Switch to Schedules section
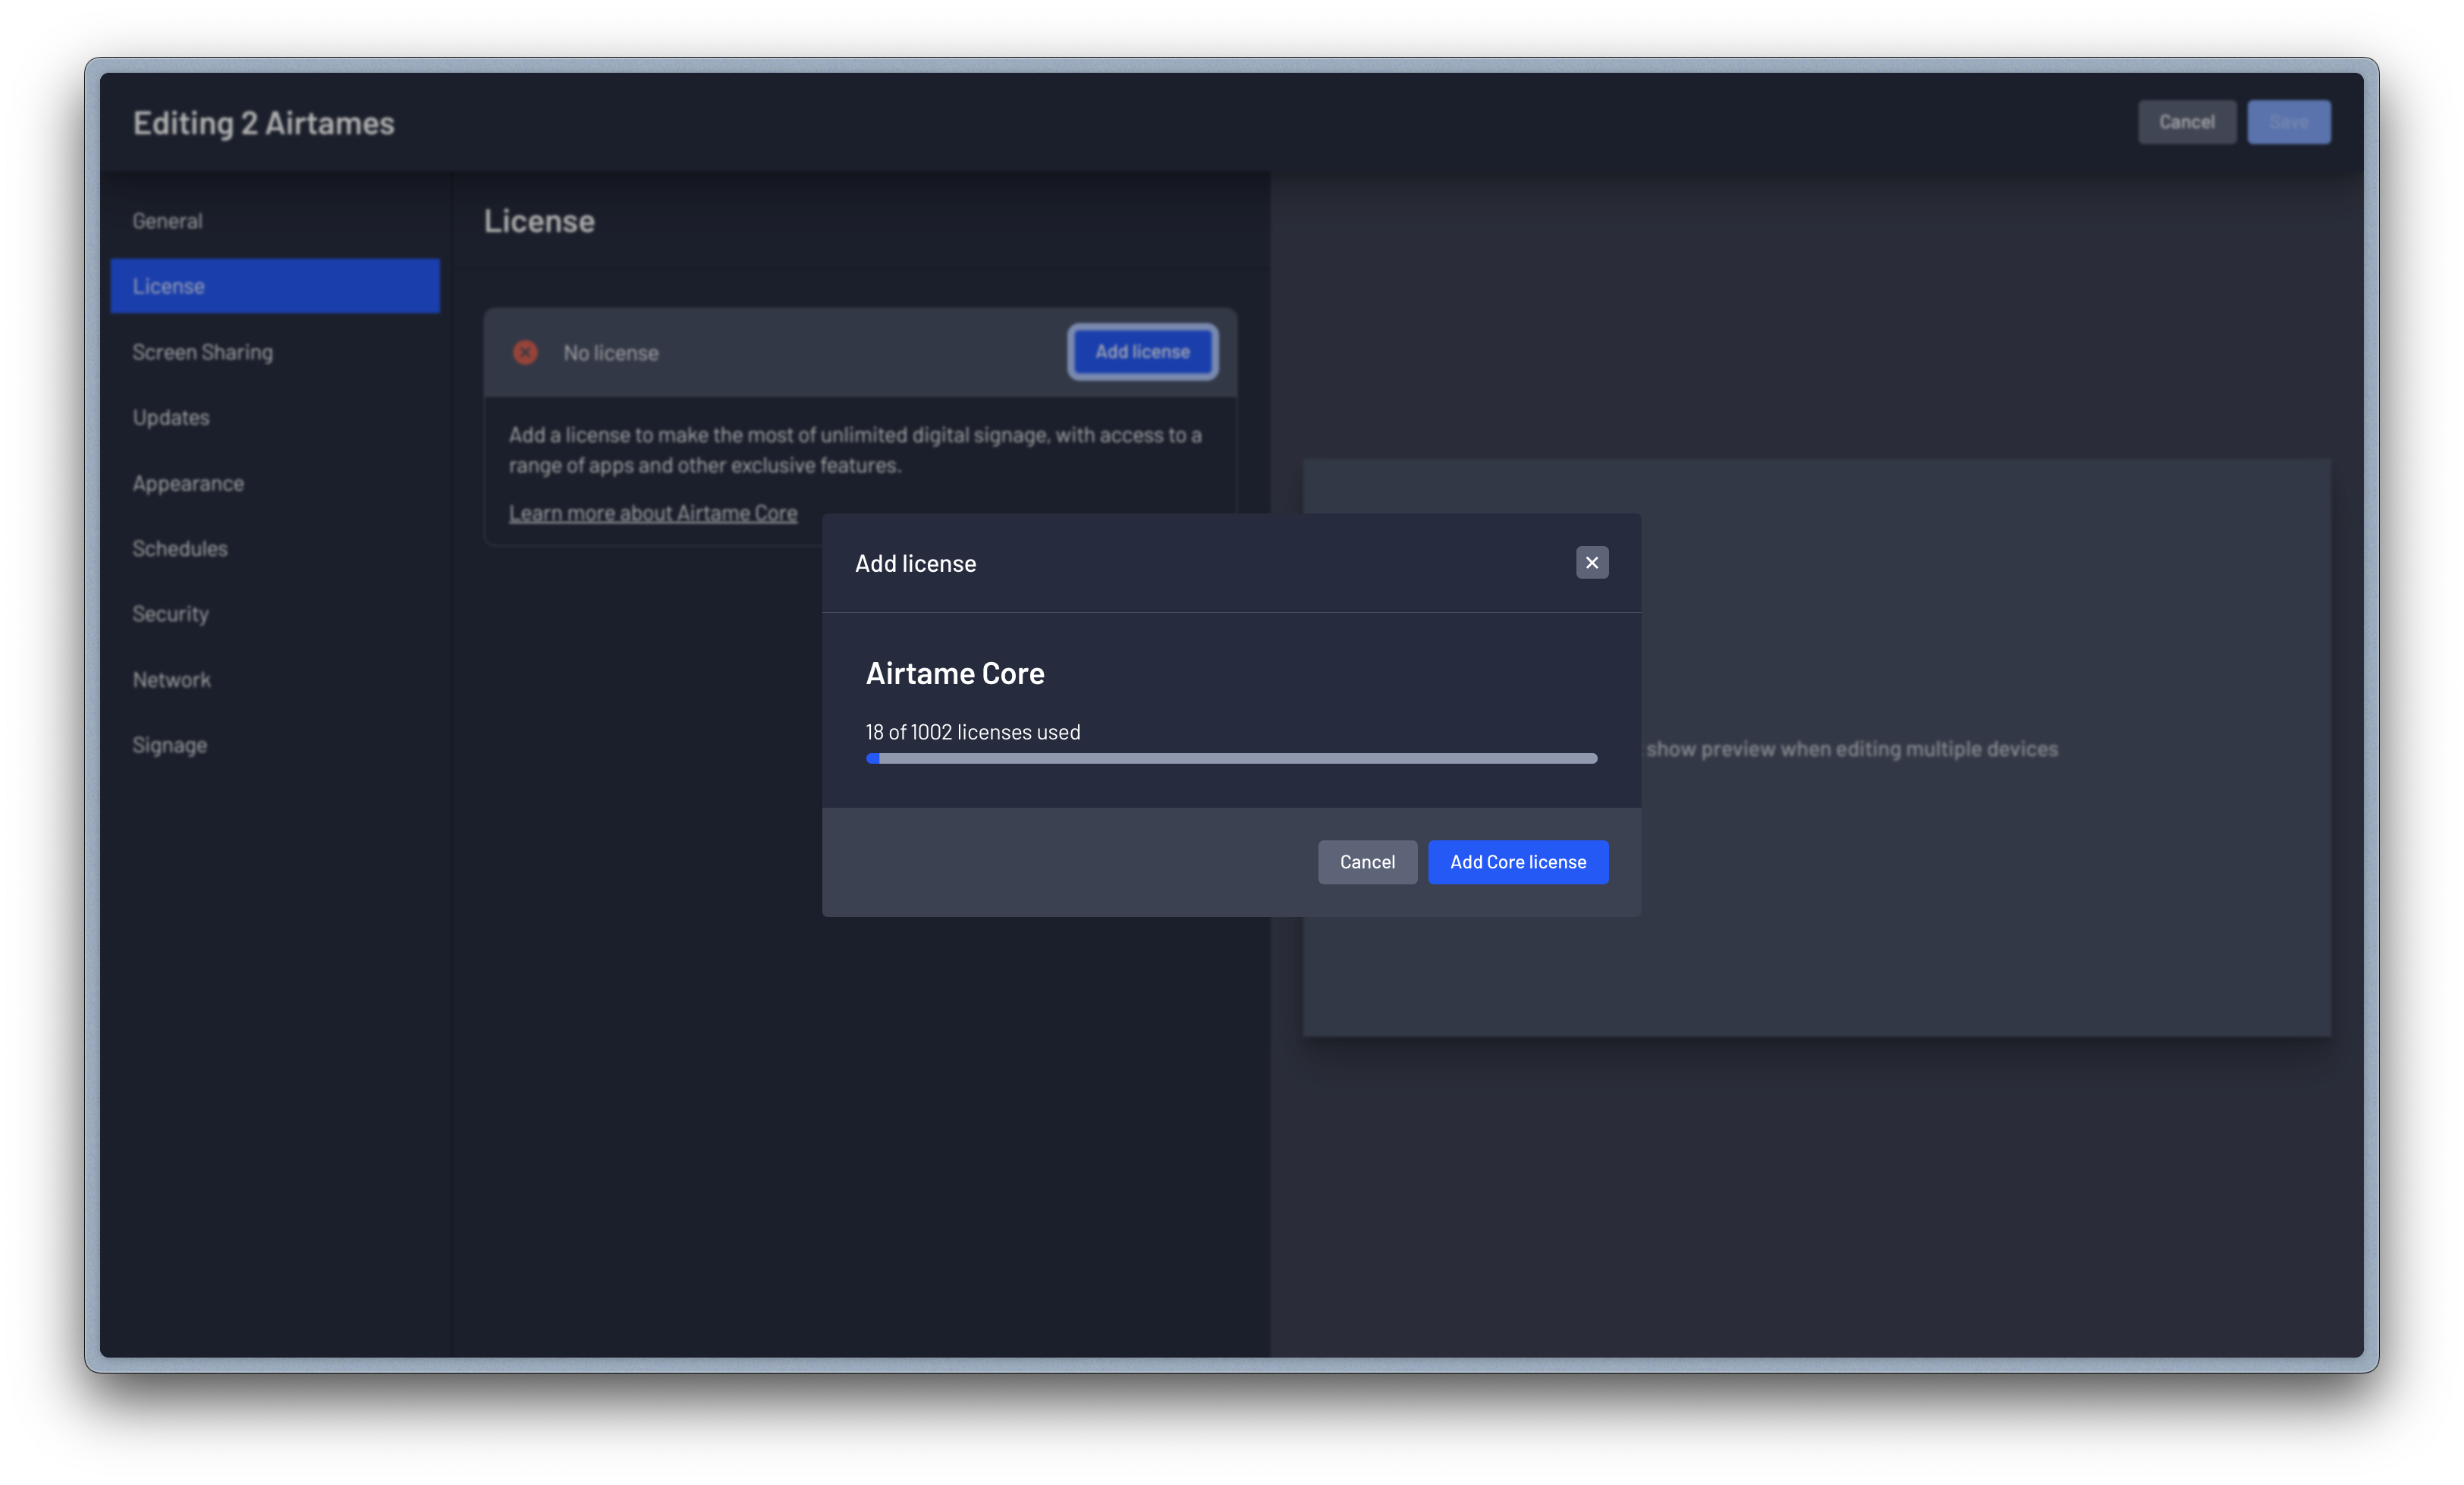Screen dimensions: 2464x1485 [x=275, y=548]
